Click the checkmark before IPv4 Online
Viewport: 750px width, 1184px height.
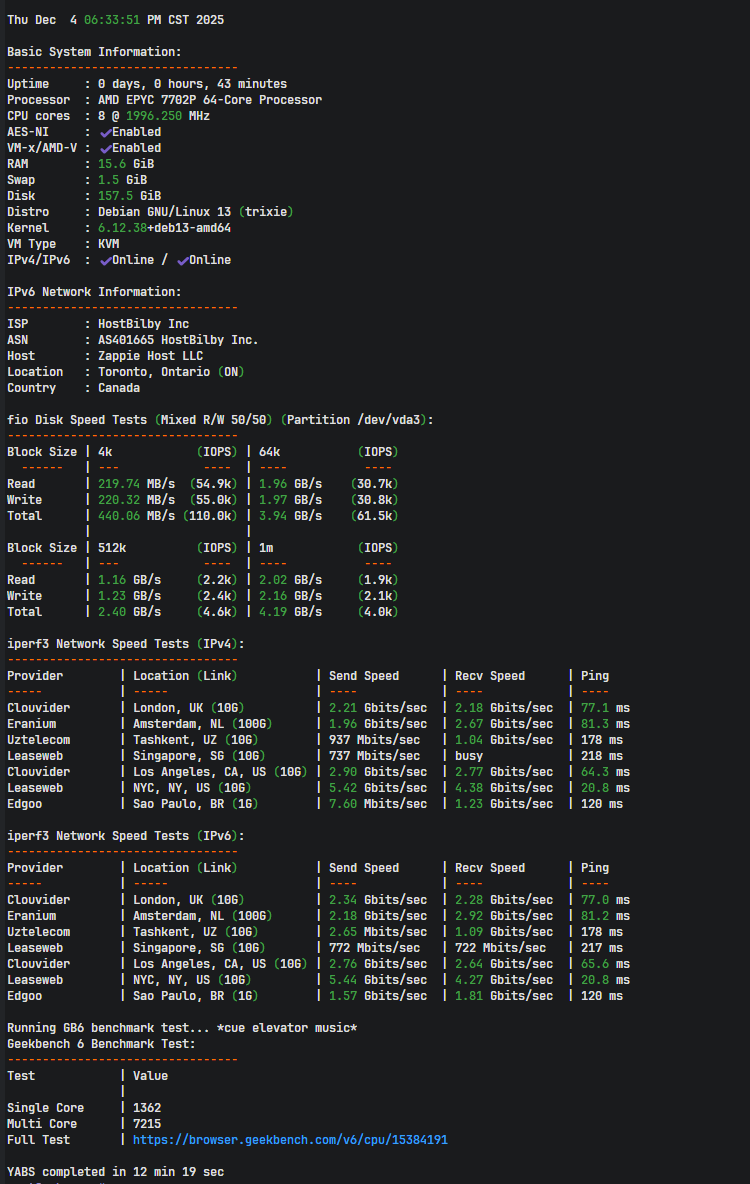coord(105,260)
